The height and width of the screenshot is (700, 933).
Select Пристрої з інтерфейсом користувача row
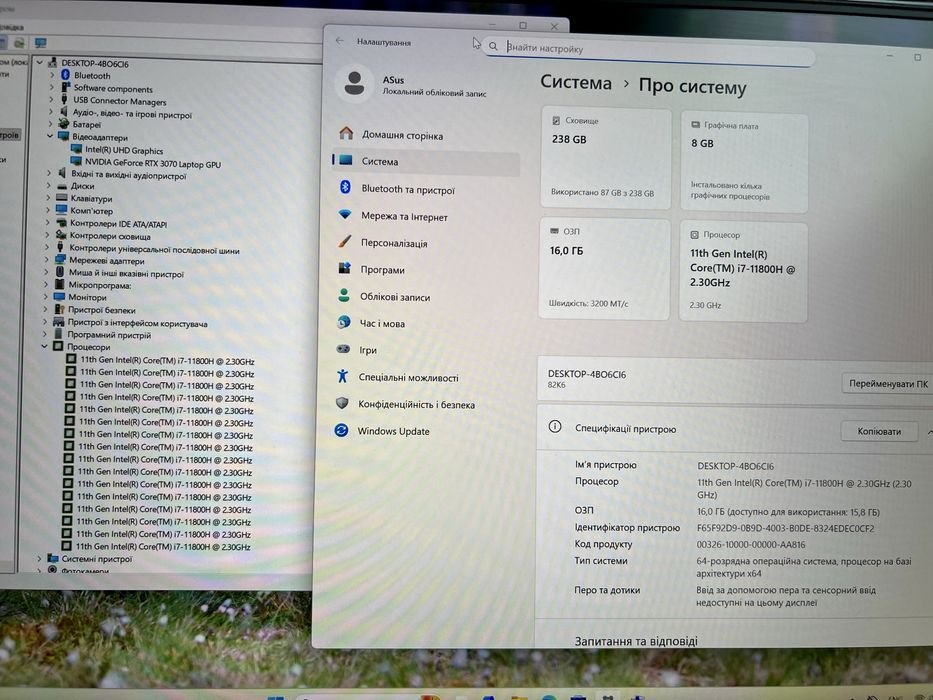pyautogui.click(x=131, y=323)
